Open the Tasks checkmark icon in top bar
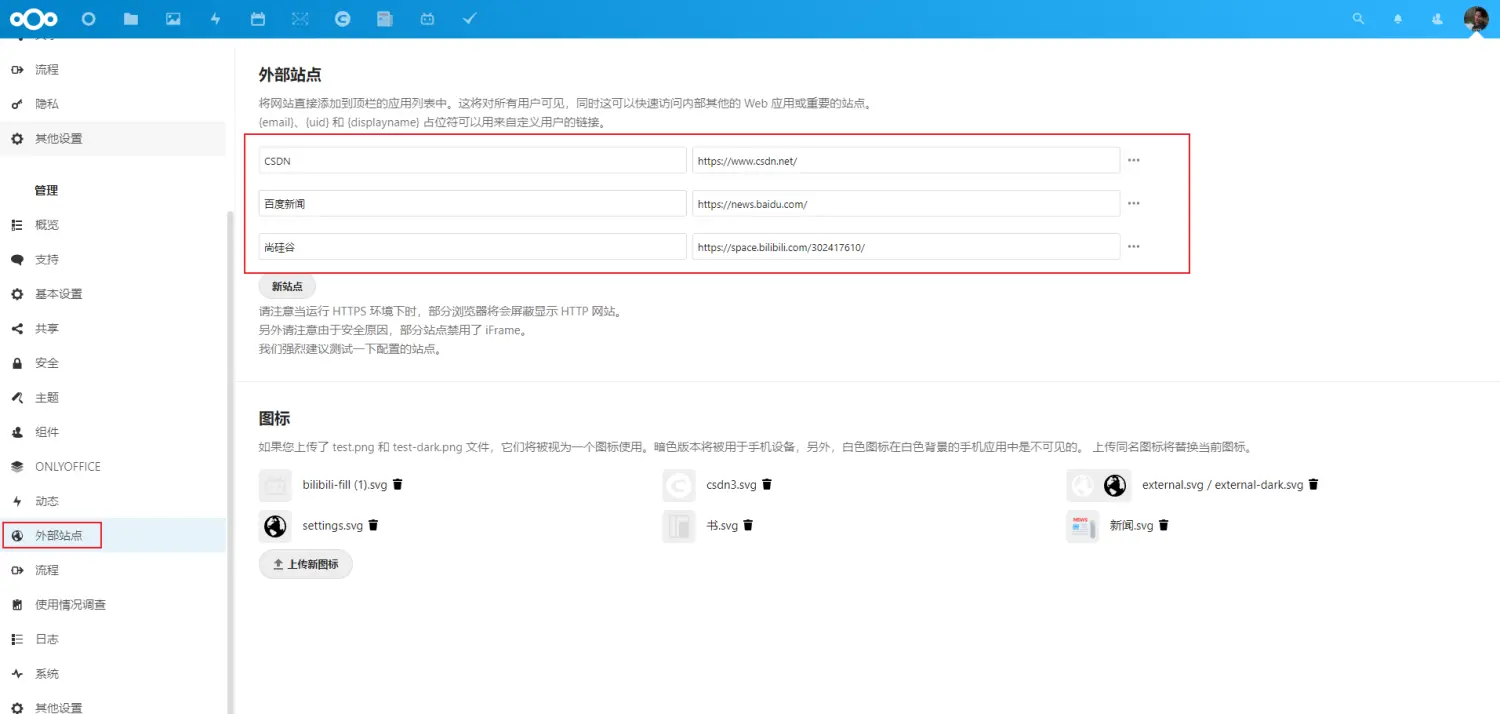The height and width of the screenshot is (714, 1500). tap(470, 18)
